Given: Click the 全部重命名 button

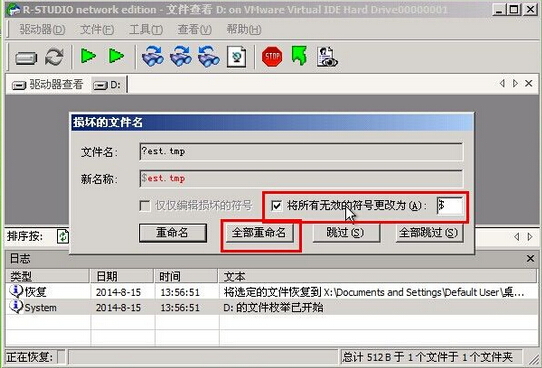Looking at the screenshot, I should coord(259,233).
